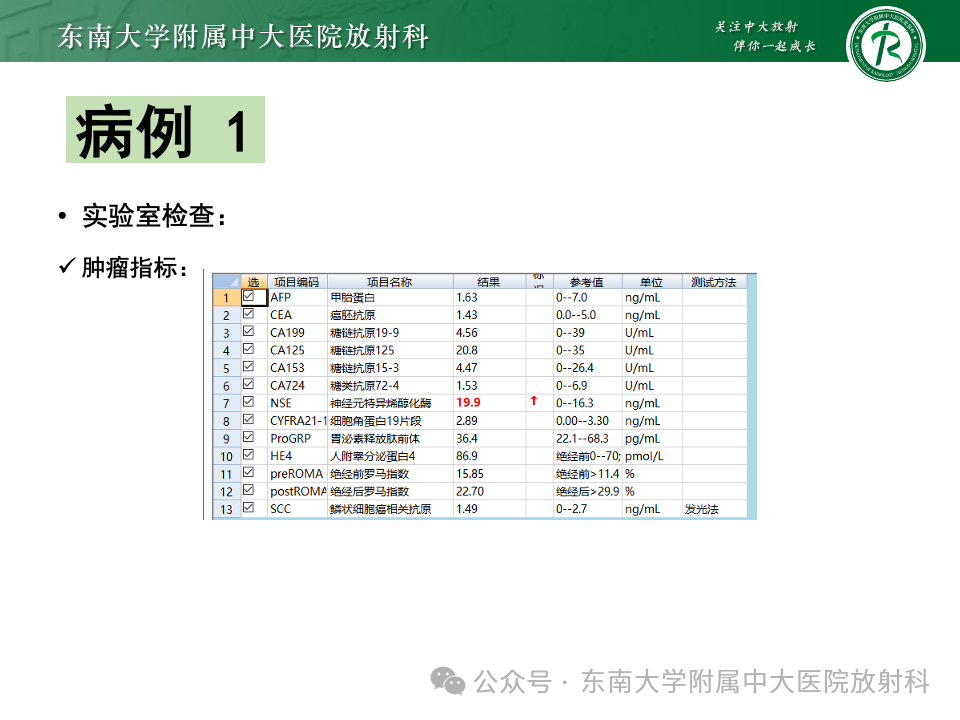Click the 糖链抗原19-9 name cell

(x=390, y=333)
